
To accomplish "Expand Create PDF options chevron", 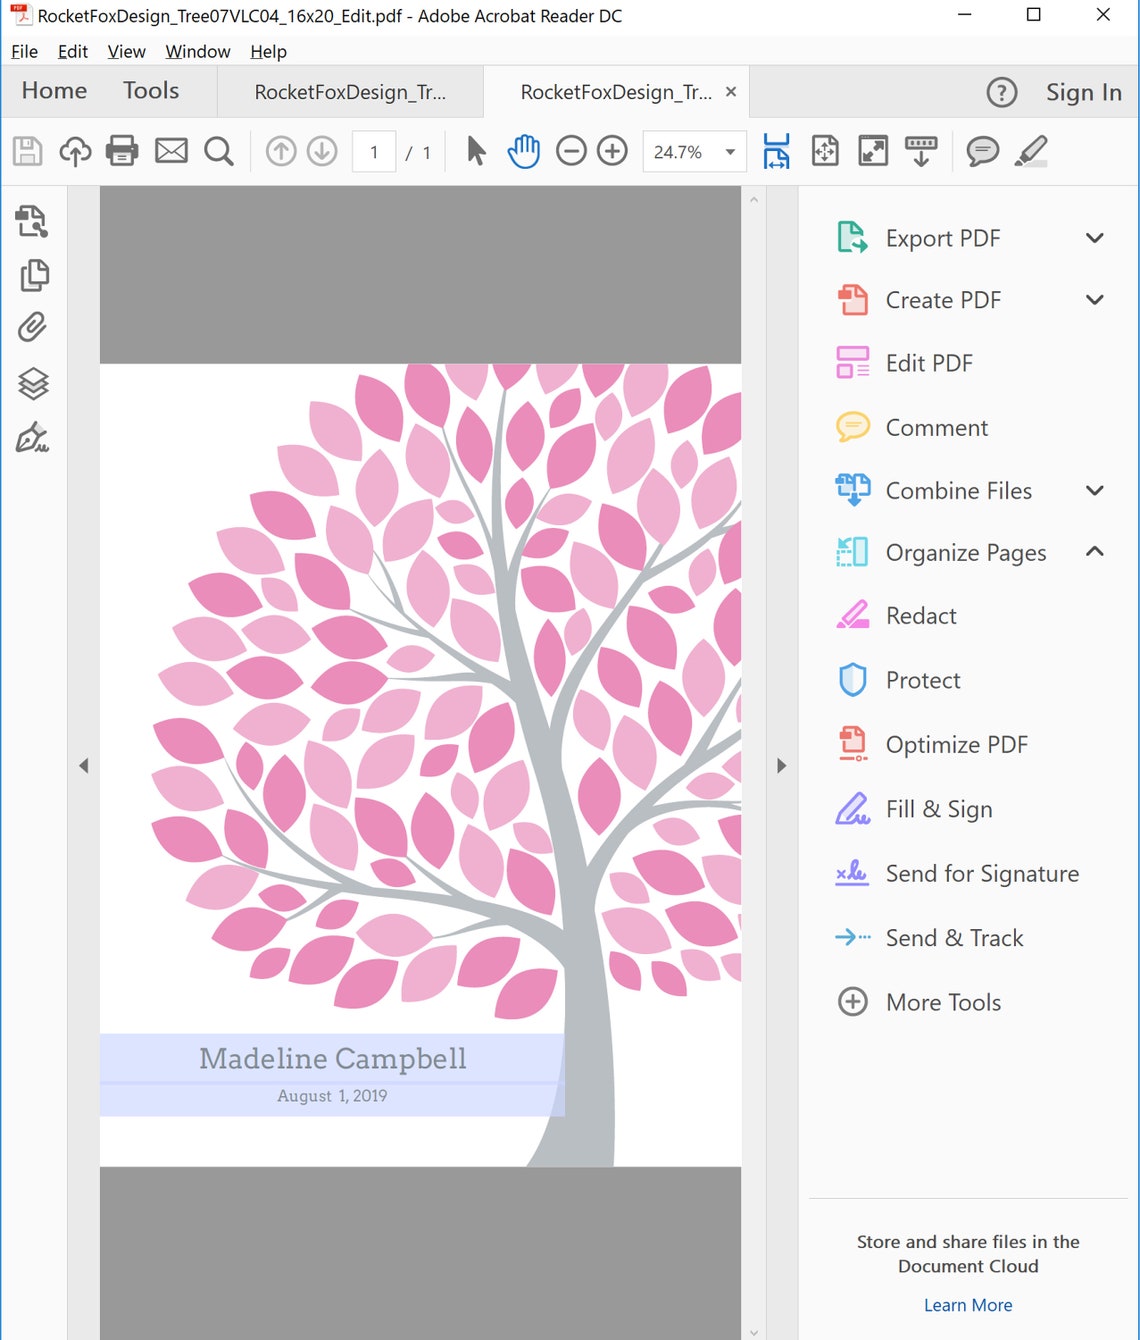I will [1095, 299].
